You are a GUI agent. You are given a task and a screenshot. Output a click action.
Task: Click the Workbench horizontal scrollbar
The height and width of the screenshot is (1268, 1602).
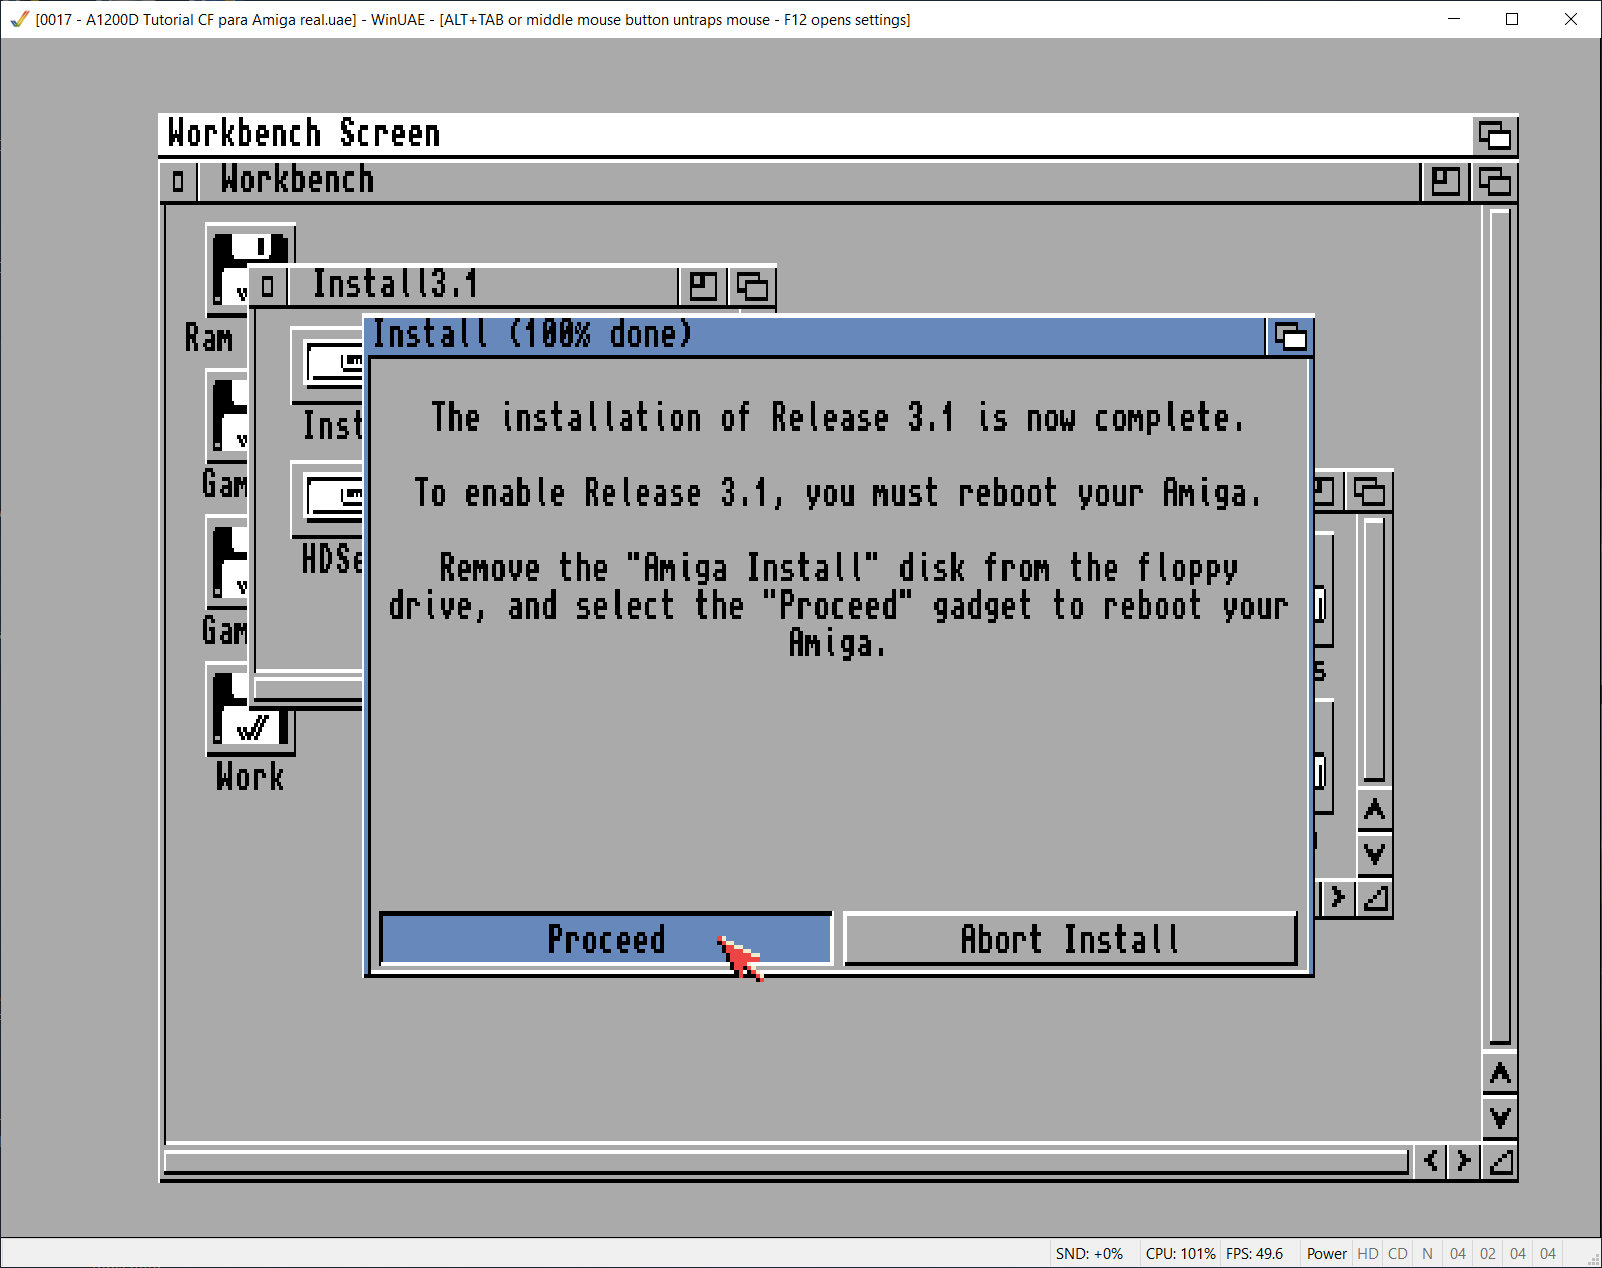(786, 1161)
